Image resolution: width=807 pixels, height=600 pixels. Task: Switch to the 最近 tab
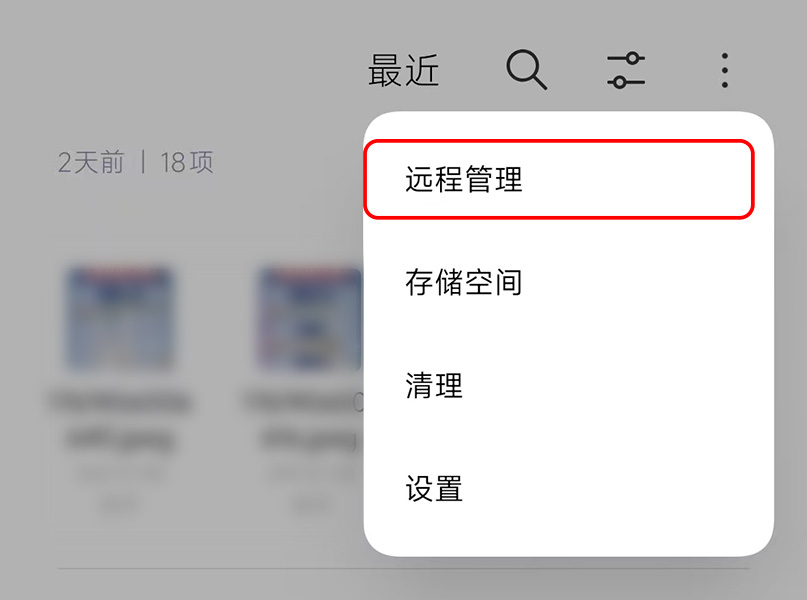pos(403,70)
